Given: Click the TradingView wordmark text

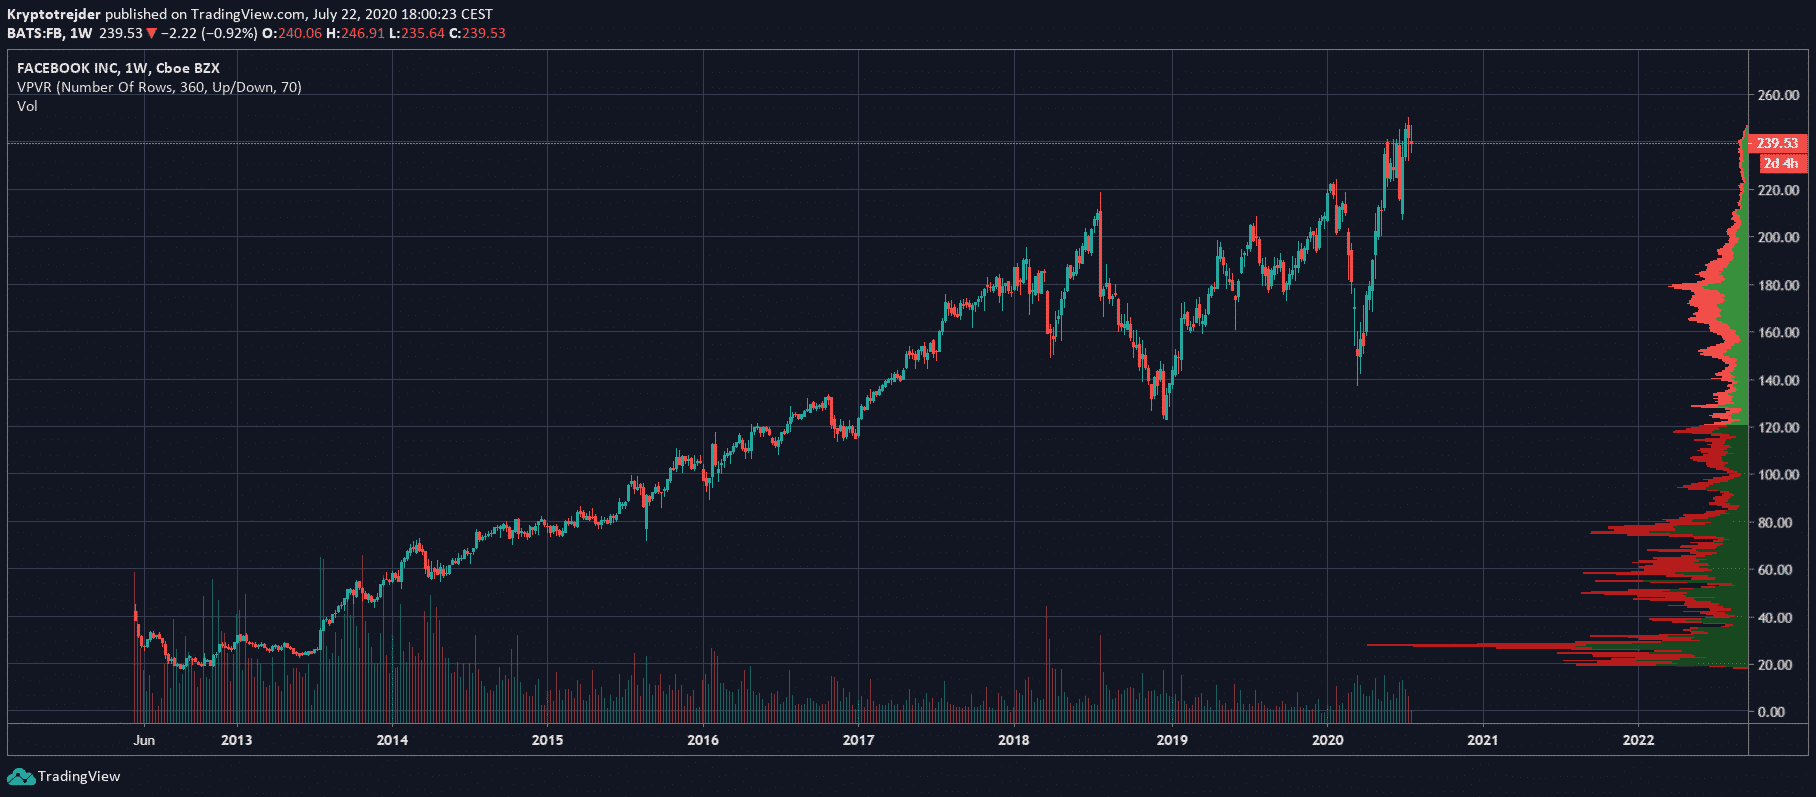Looking at the screenshot, I should (x=79, y=777).
